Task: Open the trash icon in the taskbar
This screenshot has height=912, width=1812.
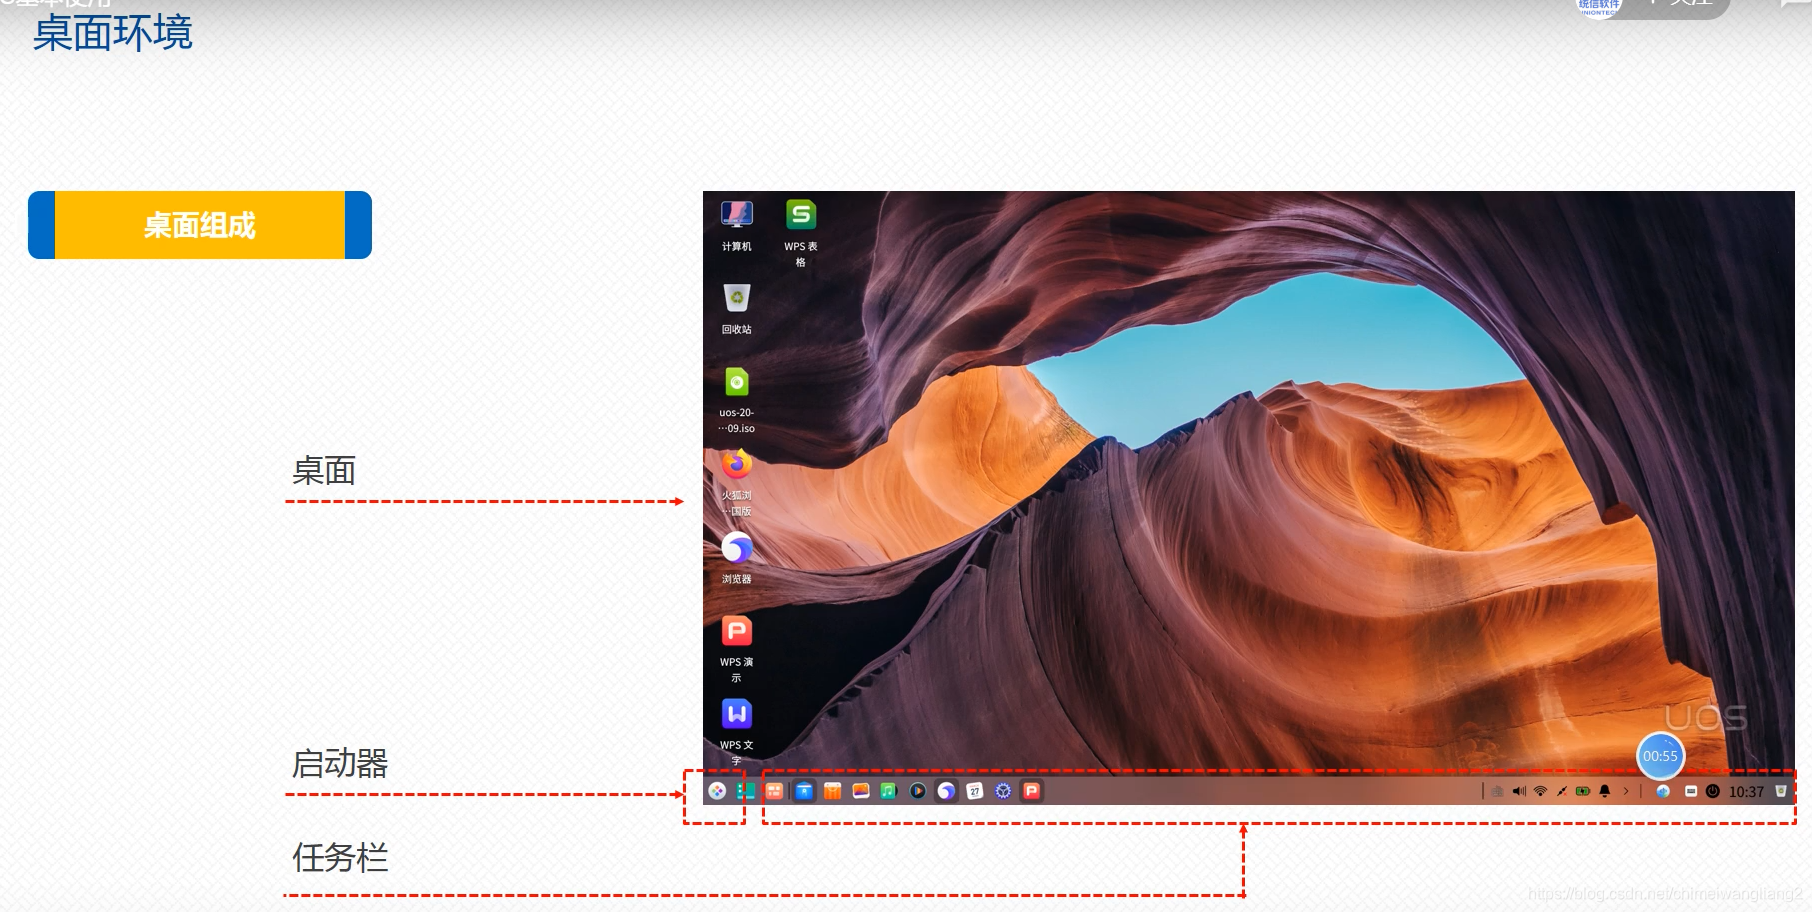Action: [x=1781, y=791]
